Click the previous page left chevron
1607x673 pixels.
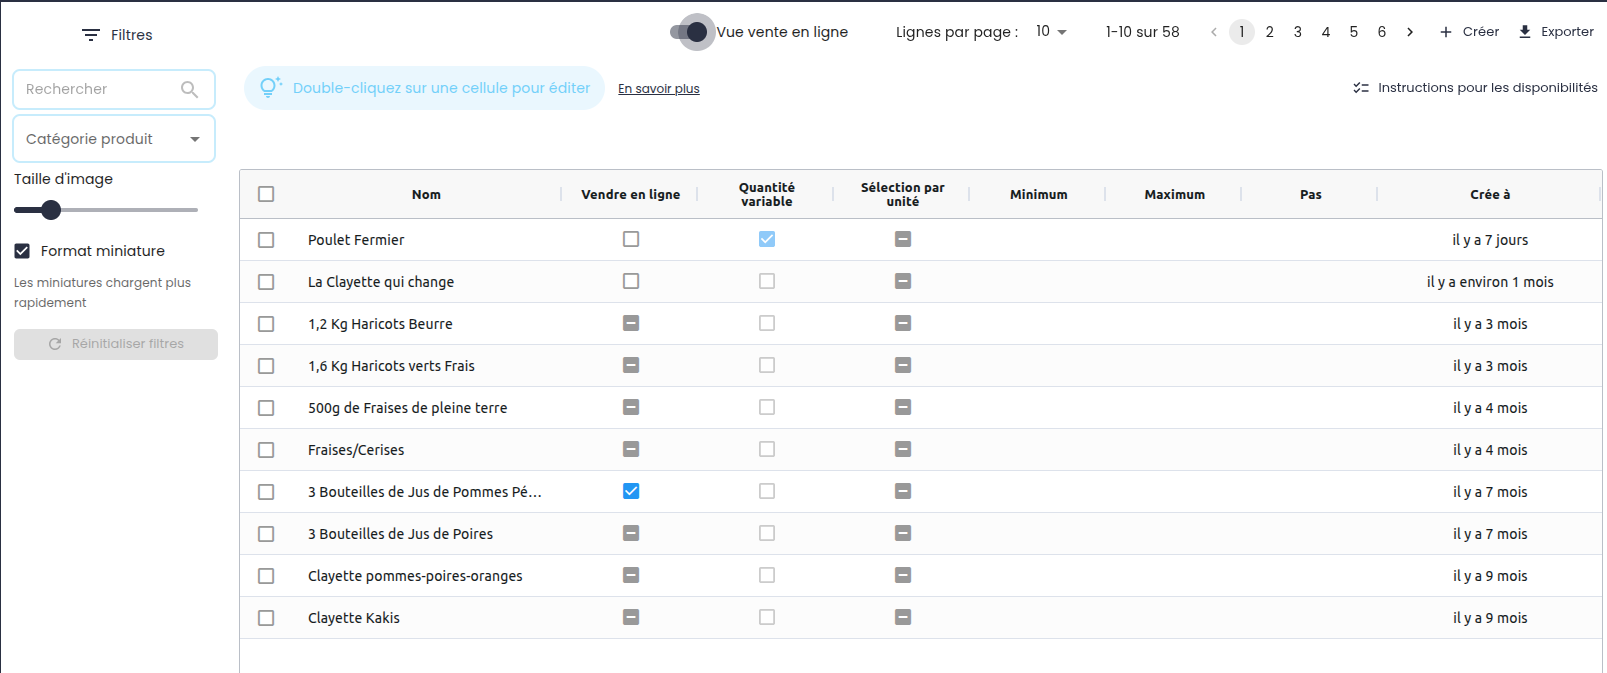point(1214,32)
